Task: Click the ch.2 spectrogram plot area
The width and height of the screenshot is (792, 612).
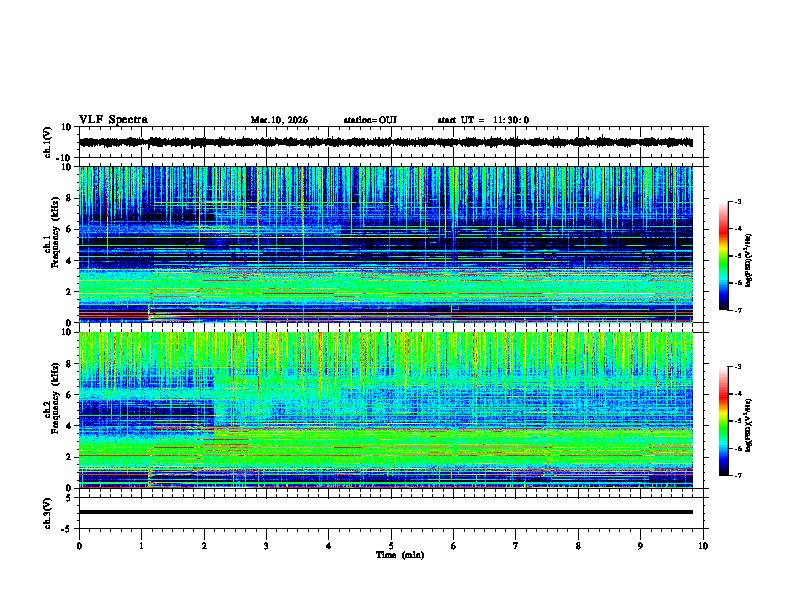Action: click(385, 410)
